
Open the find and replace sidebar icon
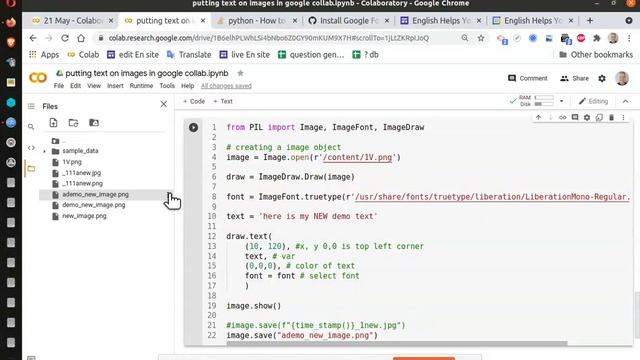(31, 127)
